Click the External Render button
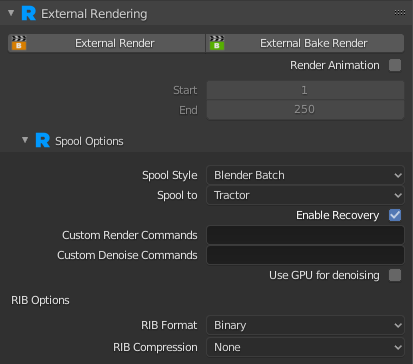The height and width of the screenshot is (364, 413). pyautogui.click(x=107, y=43)
